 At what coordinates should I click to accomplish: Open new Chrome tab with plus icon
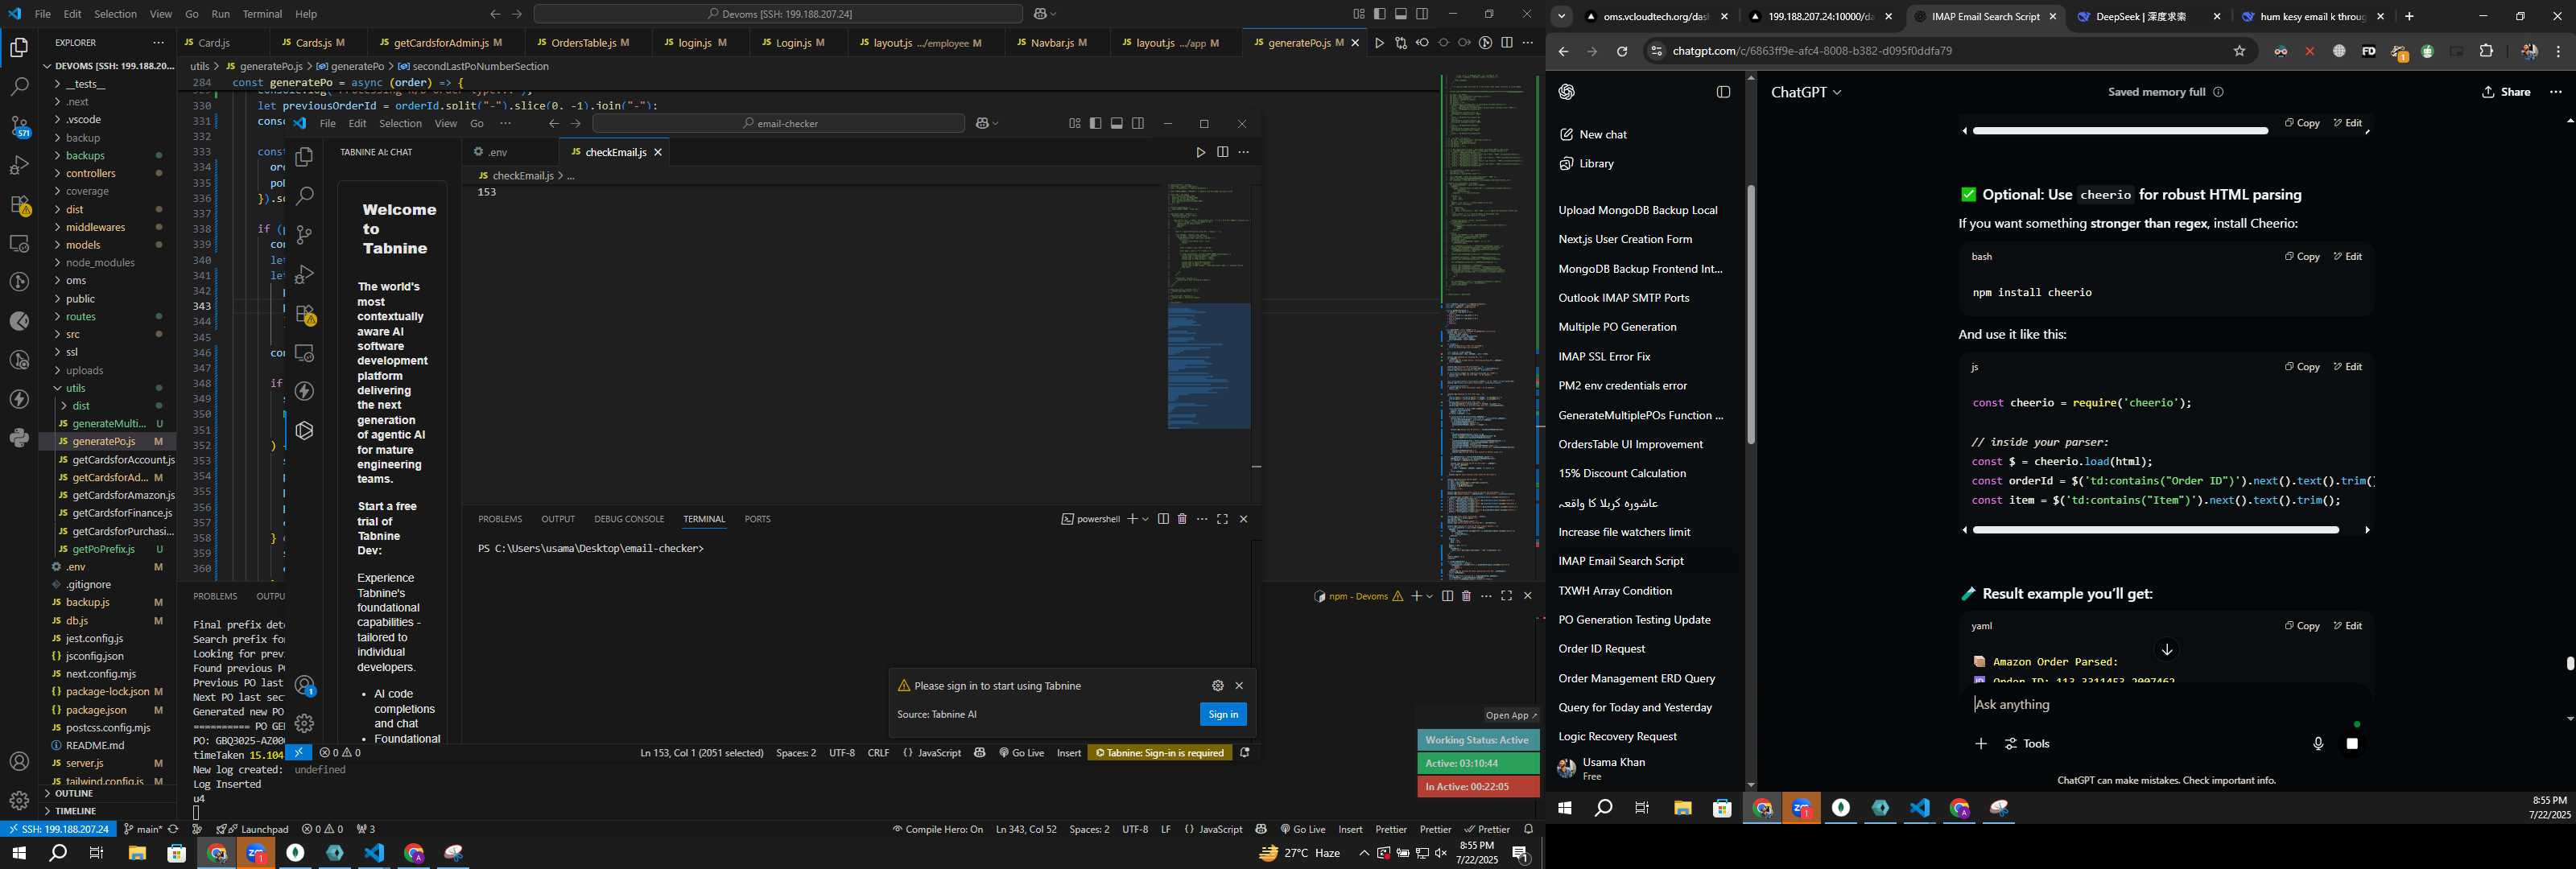pyautogui.click(x=2409, y=17)
